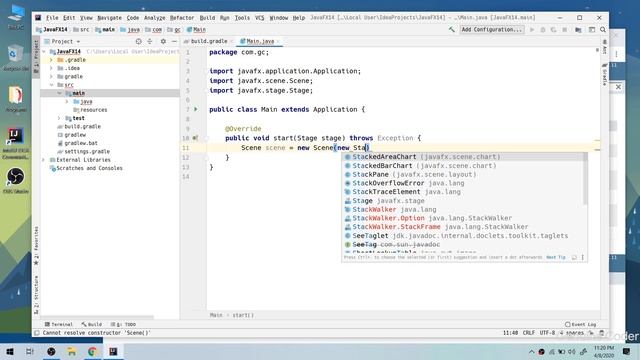Collapse the src folder node

pos(51,85)
